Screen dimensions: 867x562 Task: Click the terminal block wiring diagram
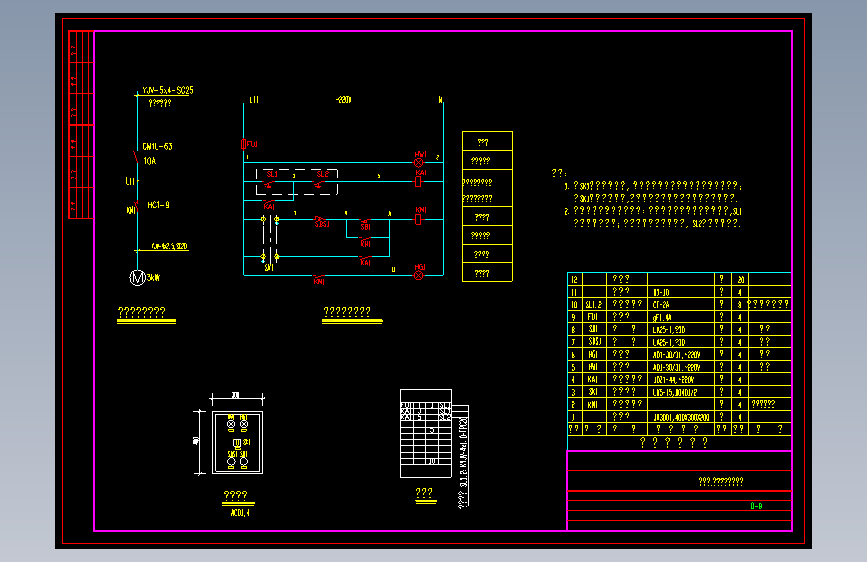pyautogui.click(x=426, y=434)
